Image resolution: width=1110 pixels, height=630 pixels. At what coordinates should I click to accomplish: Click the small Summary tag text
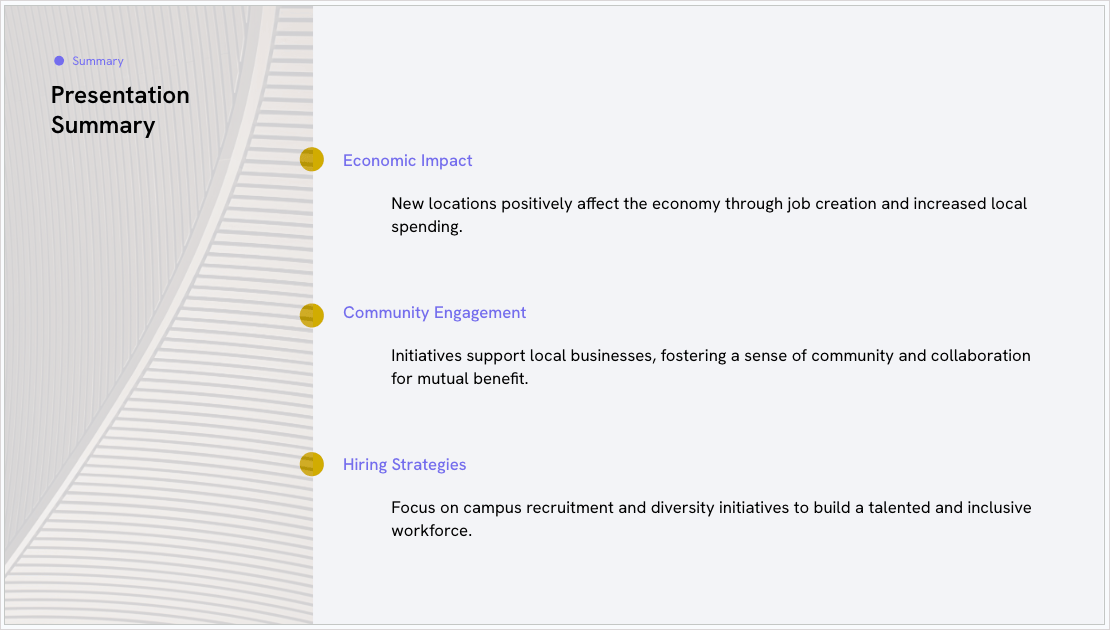tap(98, 61)
